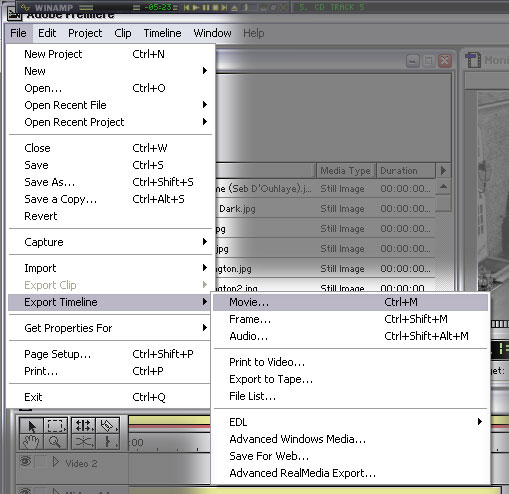Click Winamp play button
The width and height of the screenshot is (509, 494).
pyautogui.click(x=196, y=7)
